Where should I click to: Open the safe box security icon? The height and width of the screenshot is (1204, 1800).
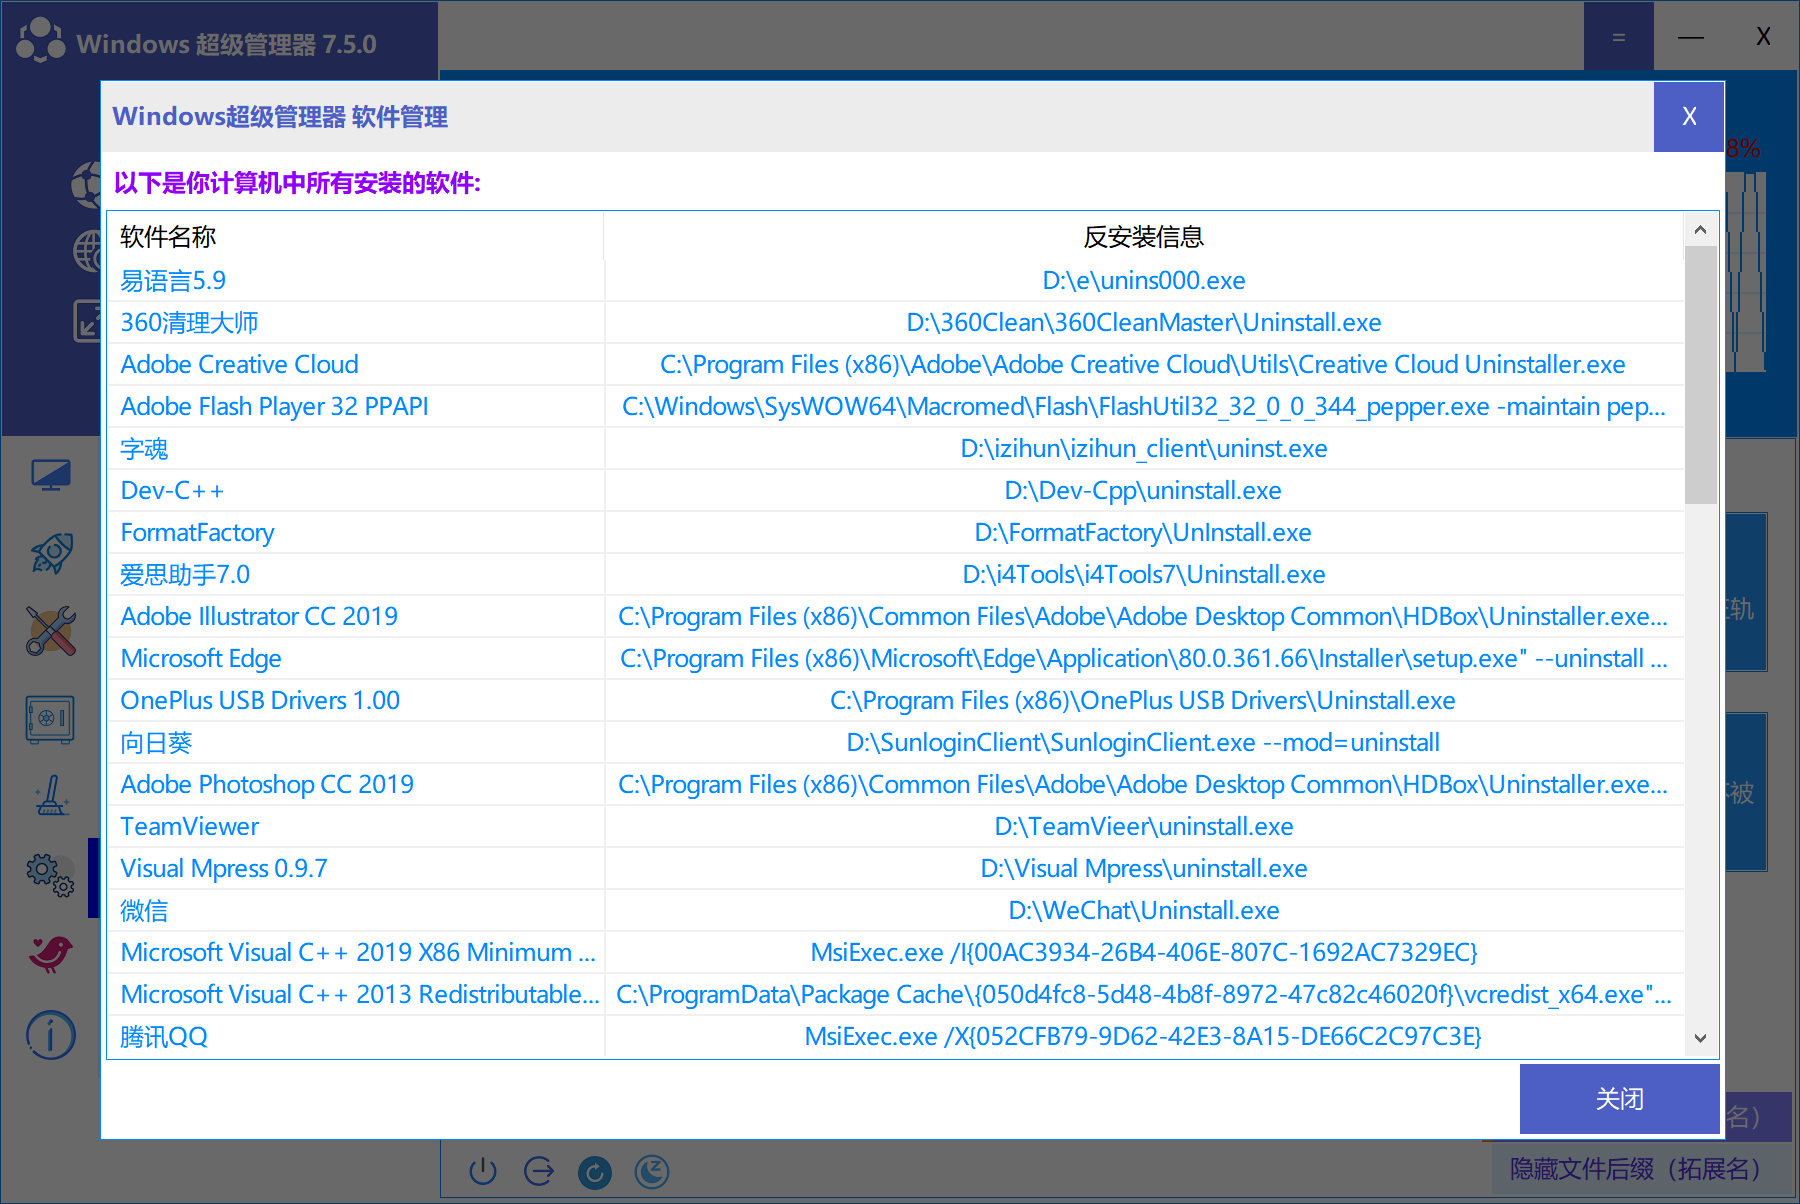pyautogui.click(x=50, y=719)
